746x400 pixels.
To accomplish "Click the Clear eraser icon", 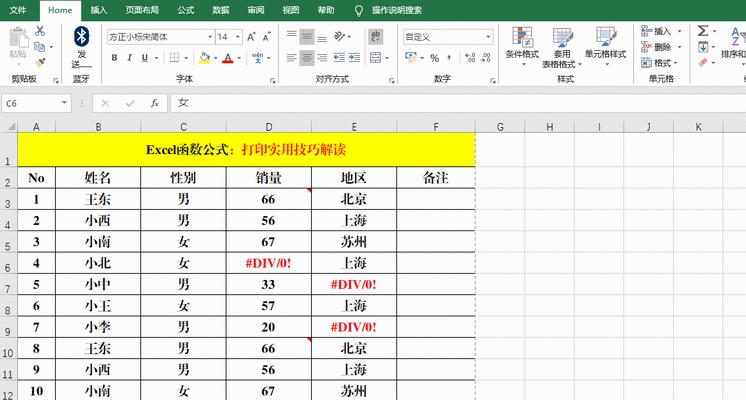I will pyautogui.click(x=703, y=62).
